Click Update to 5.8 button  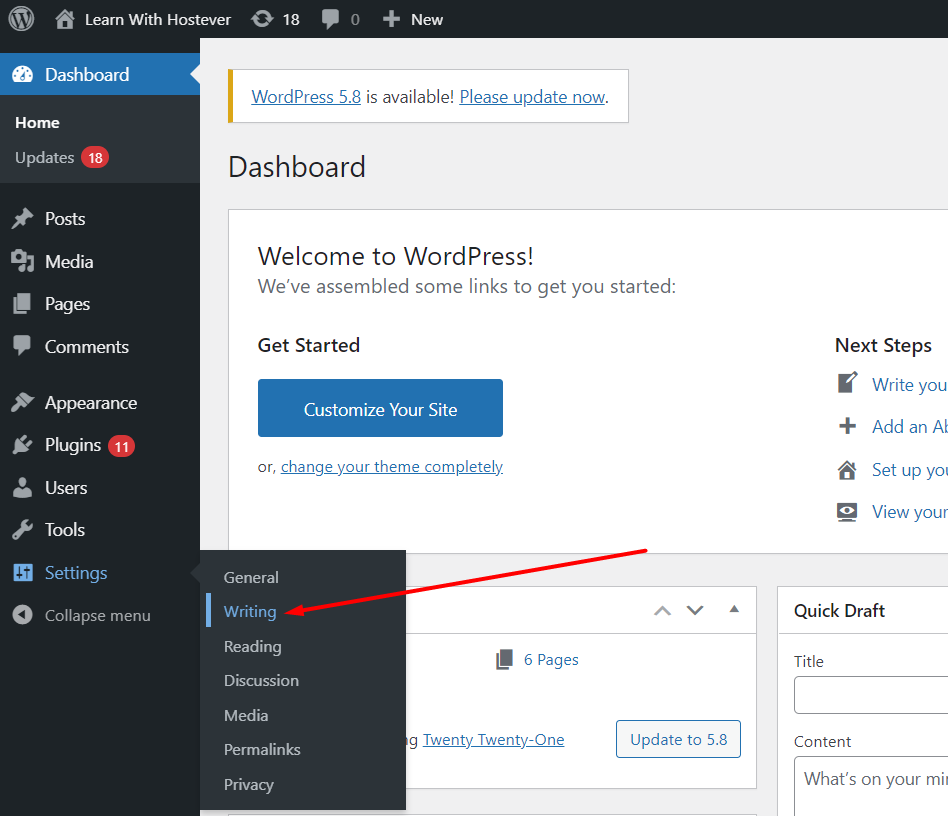(x=678, y=739)
